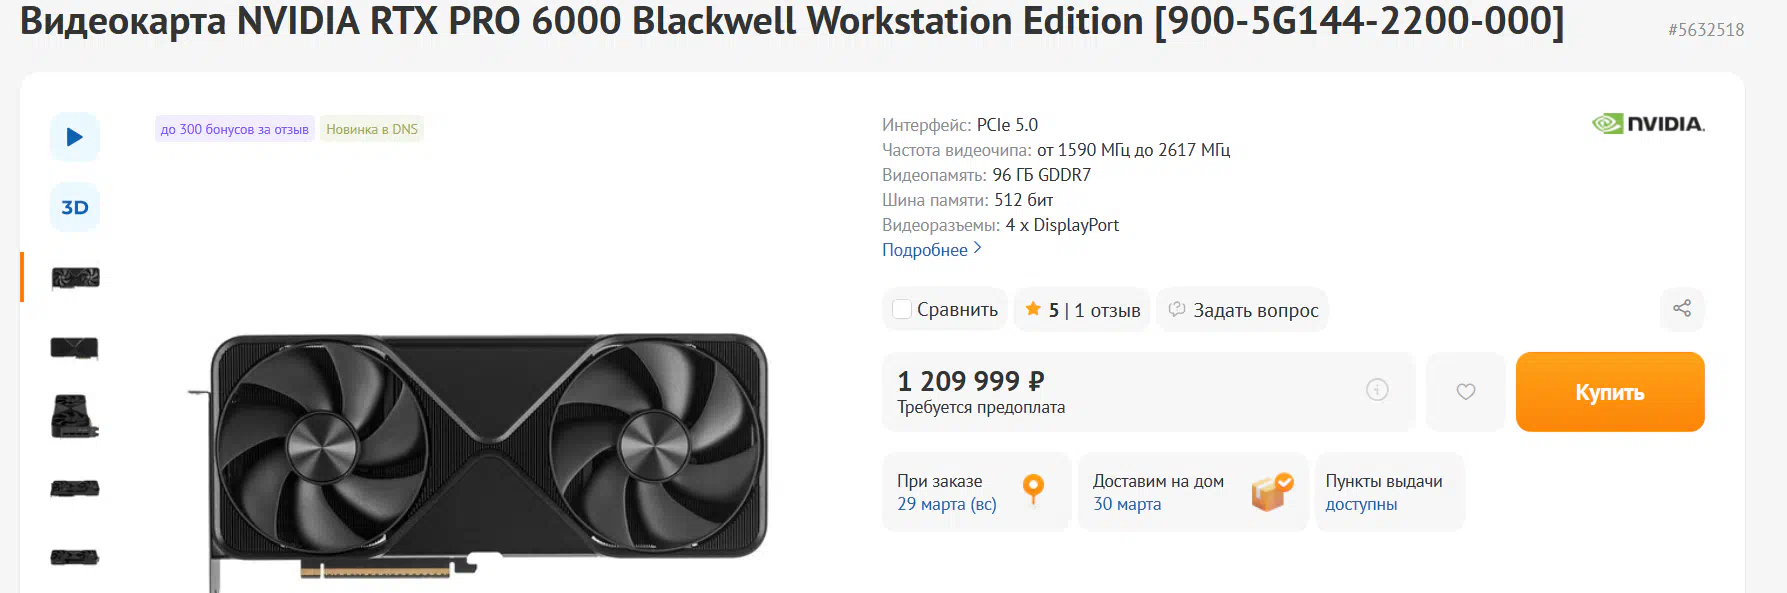Click the home delivery box icon
The image size is (1787, 593).
point(1271,491)
